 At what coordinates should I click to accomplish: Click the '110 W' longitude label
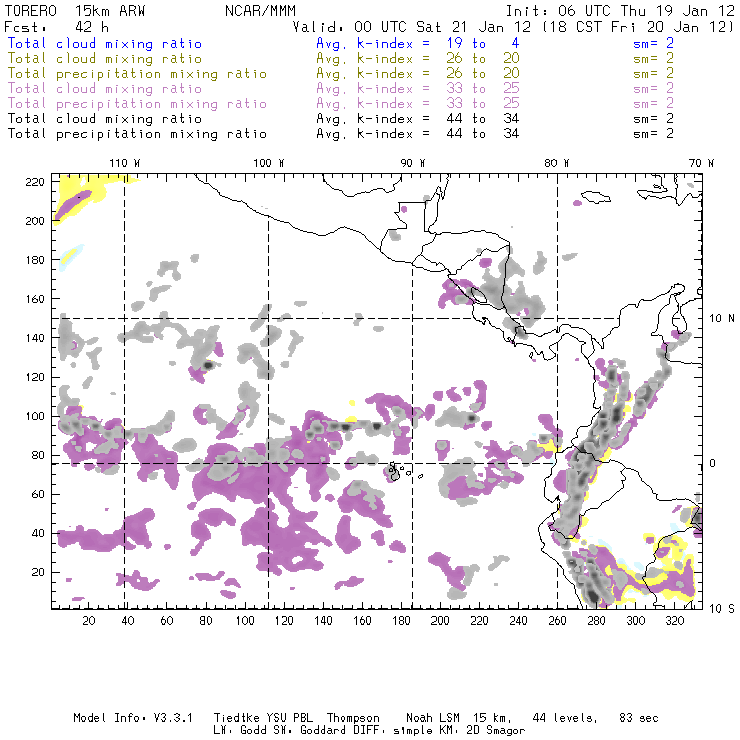point(125,163)
